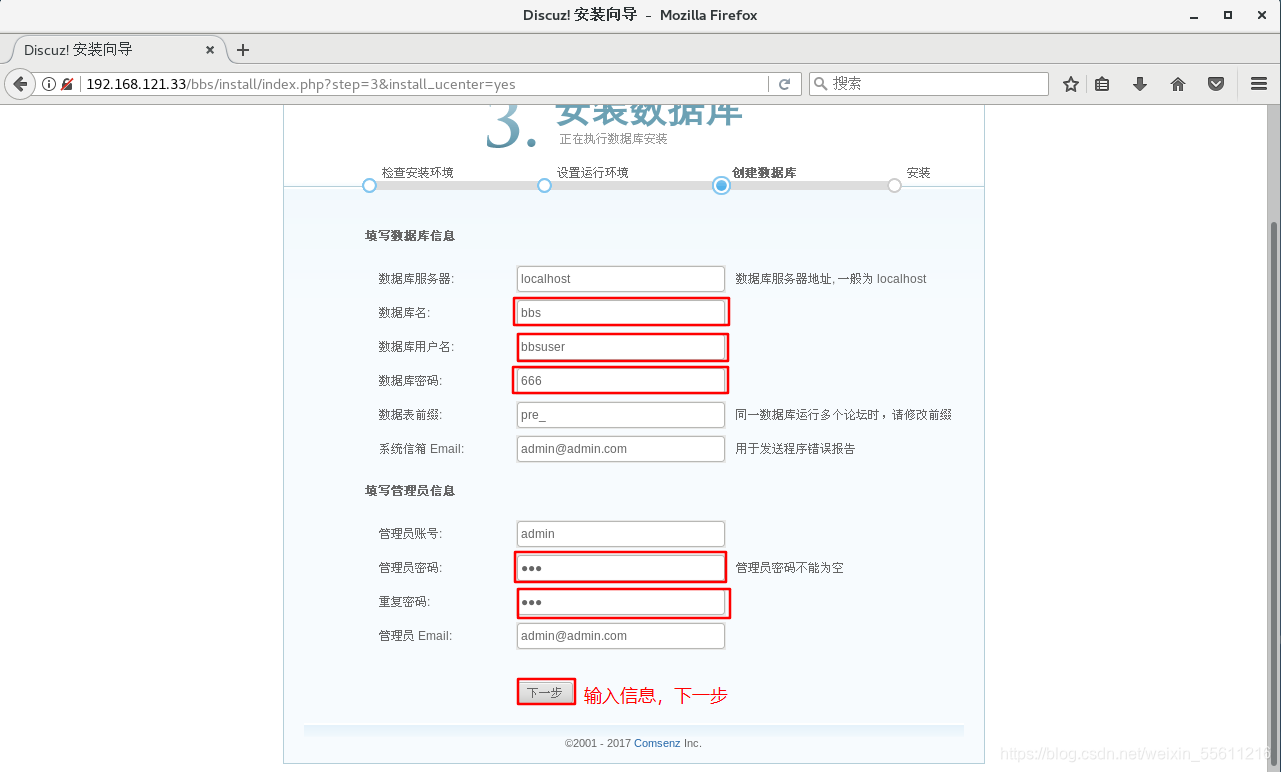Viewport: 1281px width, 772px height.
Task: Click the 设置运行环境 step marker
Action: click(x=544, y=186)
